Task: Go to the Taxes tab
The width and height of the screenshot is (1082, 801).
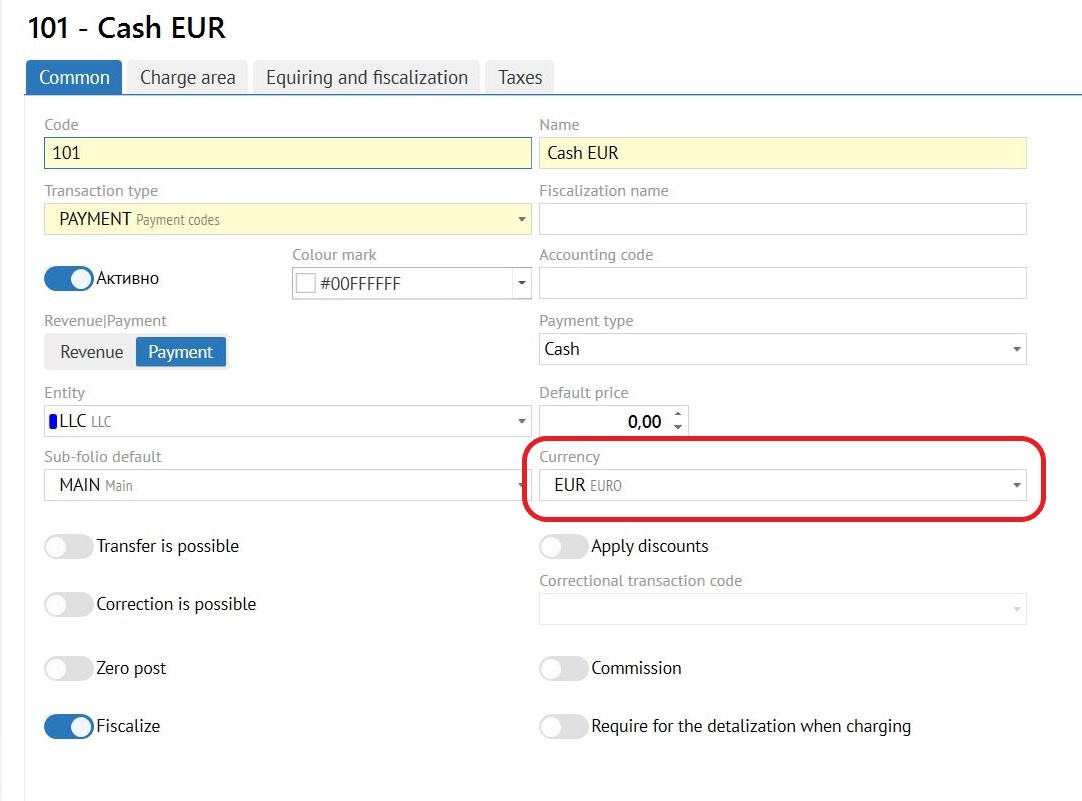Action: click(519, 78)
